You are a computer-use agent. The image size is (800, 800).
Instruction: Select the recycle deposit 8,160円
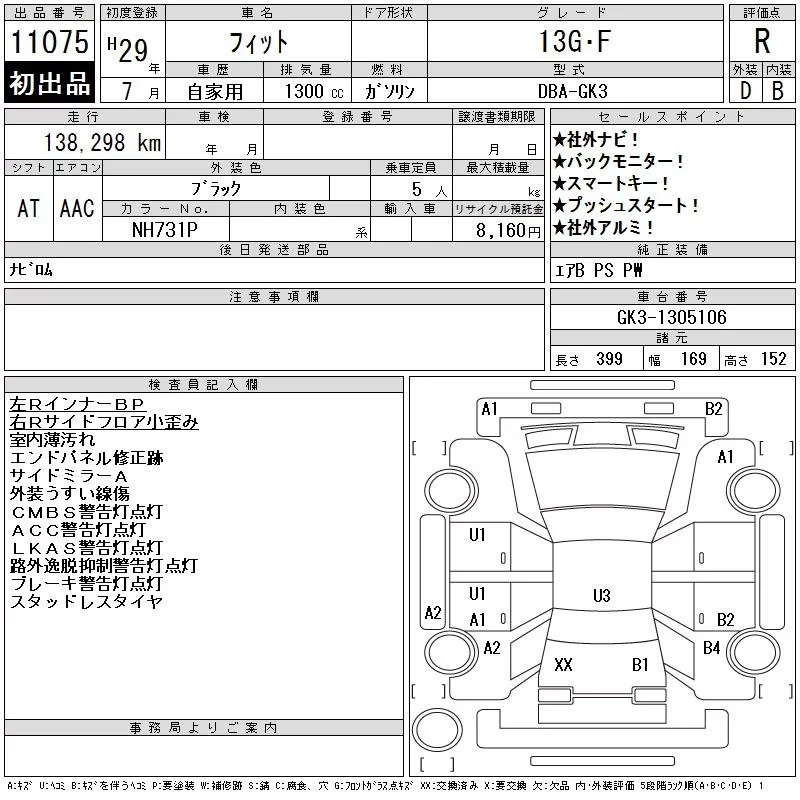click(x=508, y=230)
